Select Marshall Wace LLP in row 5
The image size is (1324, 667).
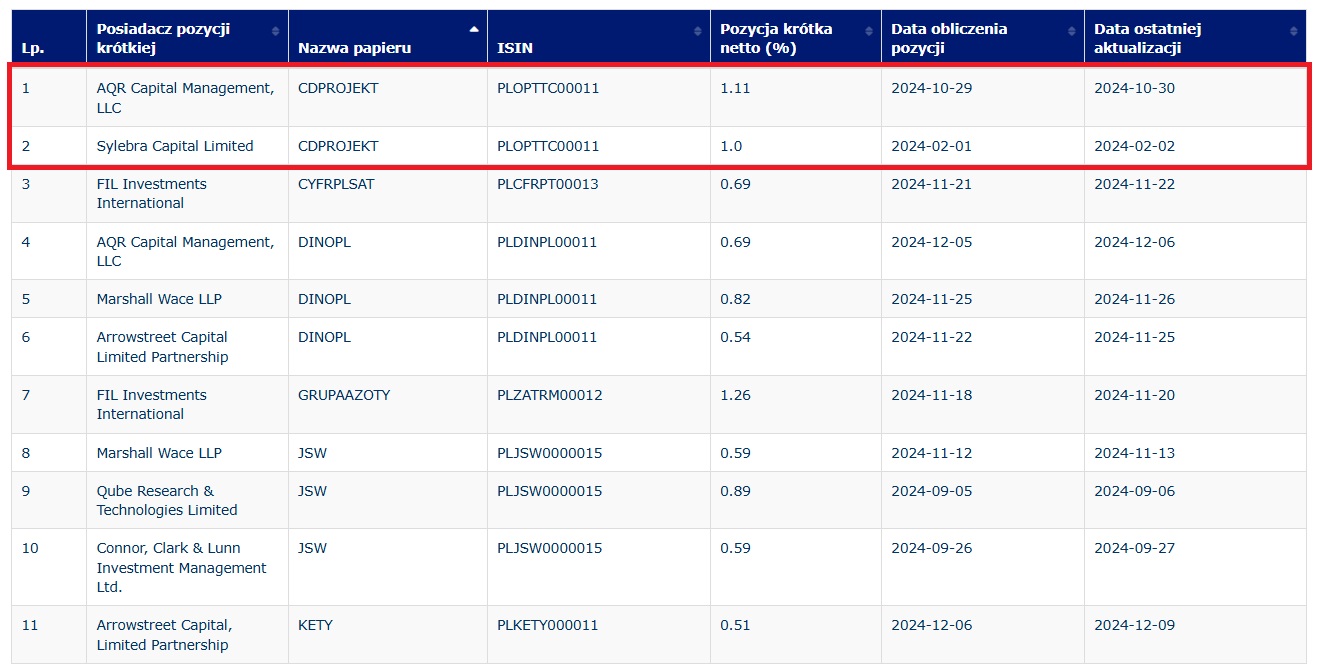coord(159,299)
